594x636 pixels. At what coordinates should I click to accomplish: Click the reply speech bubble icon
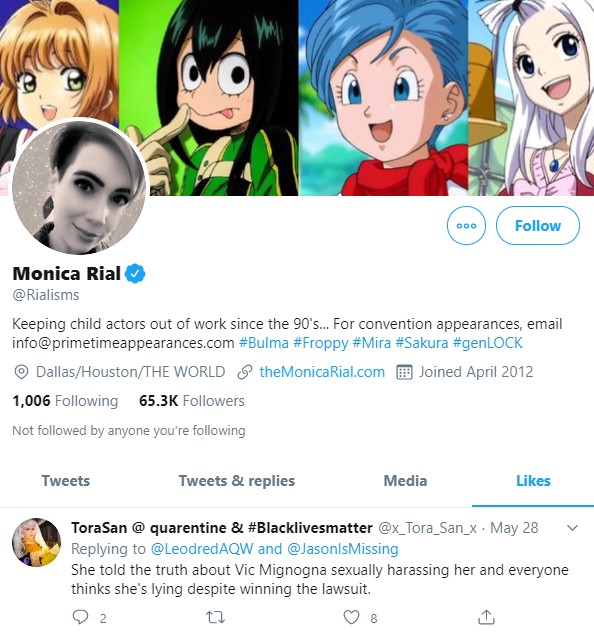tap(80, 617)
